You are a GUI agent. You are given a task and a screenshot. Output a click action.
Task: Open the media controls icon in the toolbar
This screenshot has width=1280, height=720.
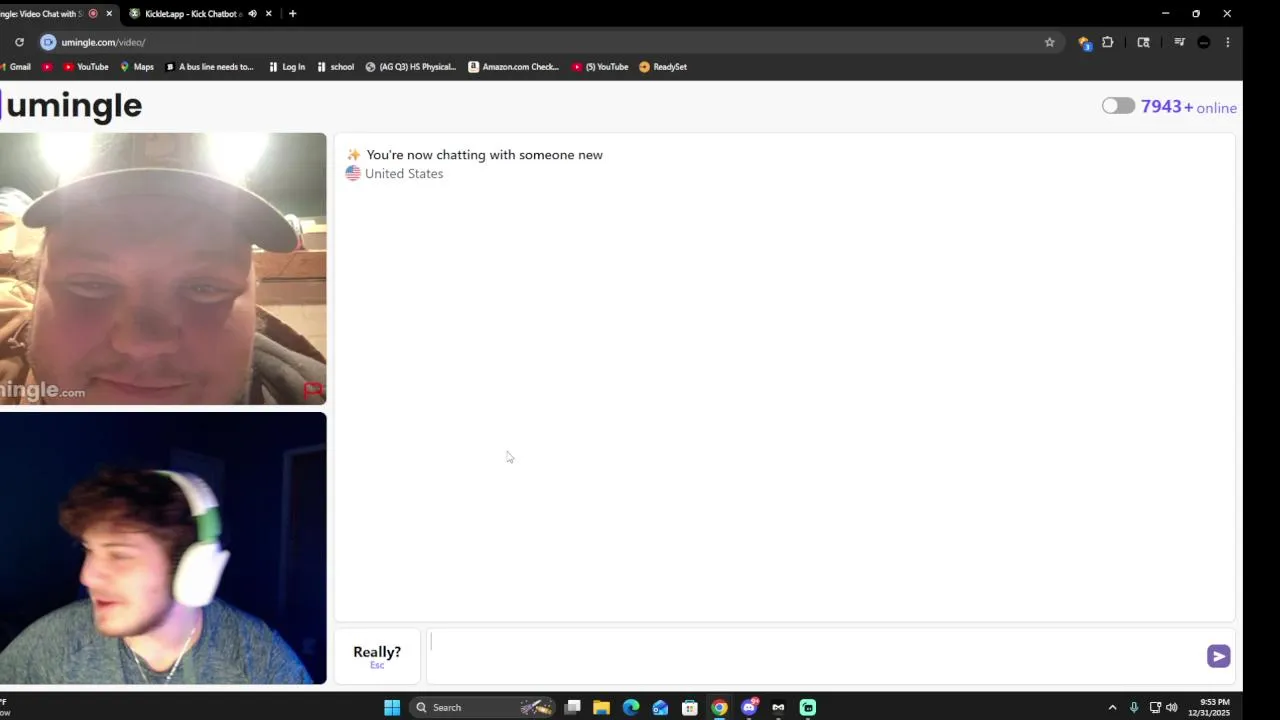1179,42
